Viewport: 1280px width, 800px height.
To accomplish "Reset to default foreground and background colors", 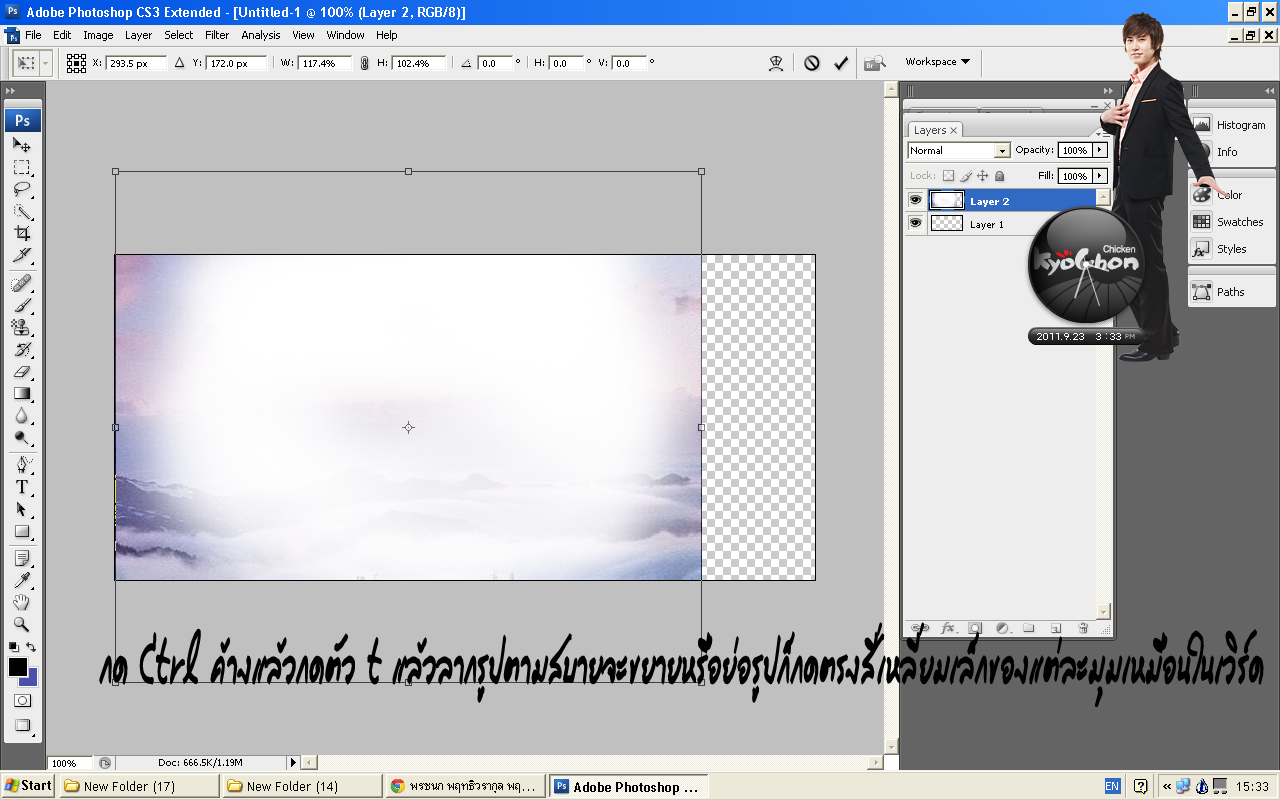I will click(13, 647).
